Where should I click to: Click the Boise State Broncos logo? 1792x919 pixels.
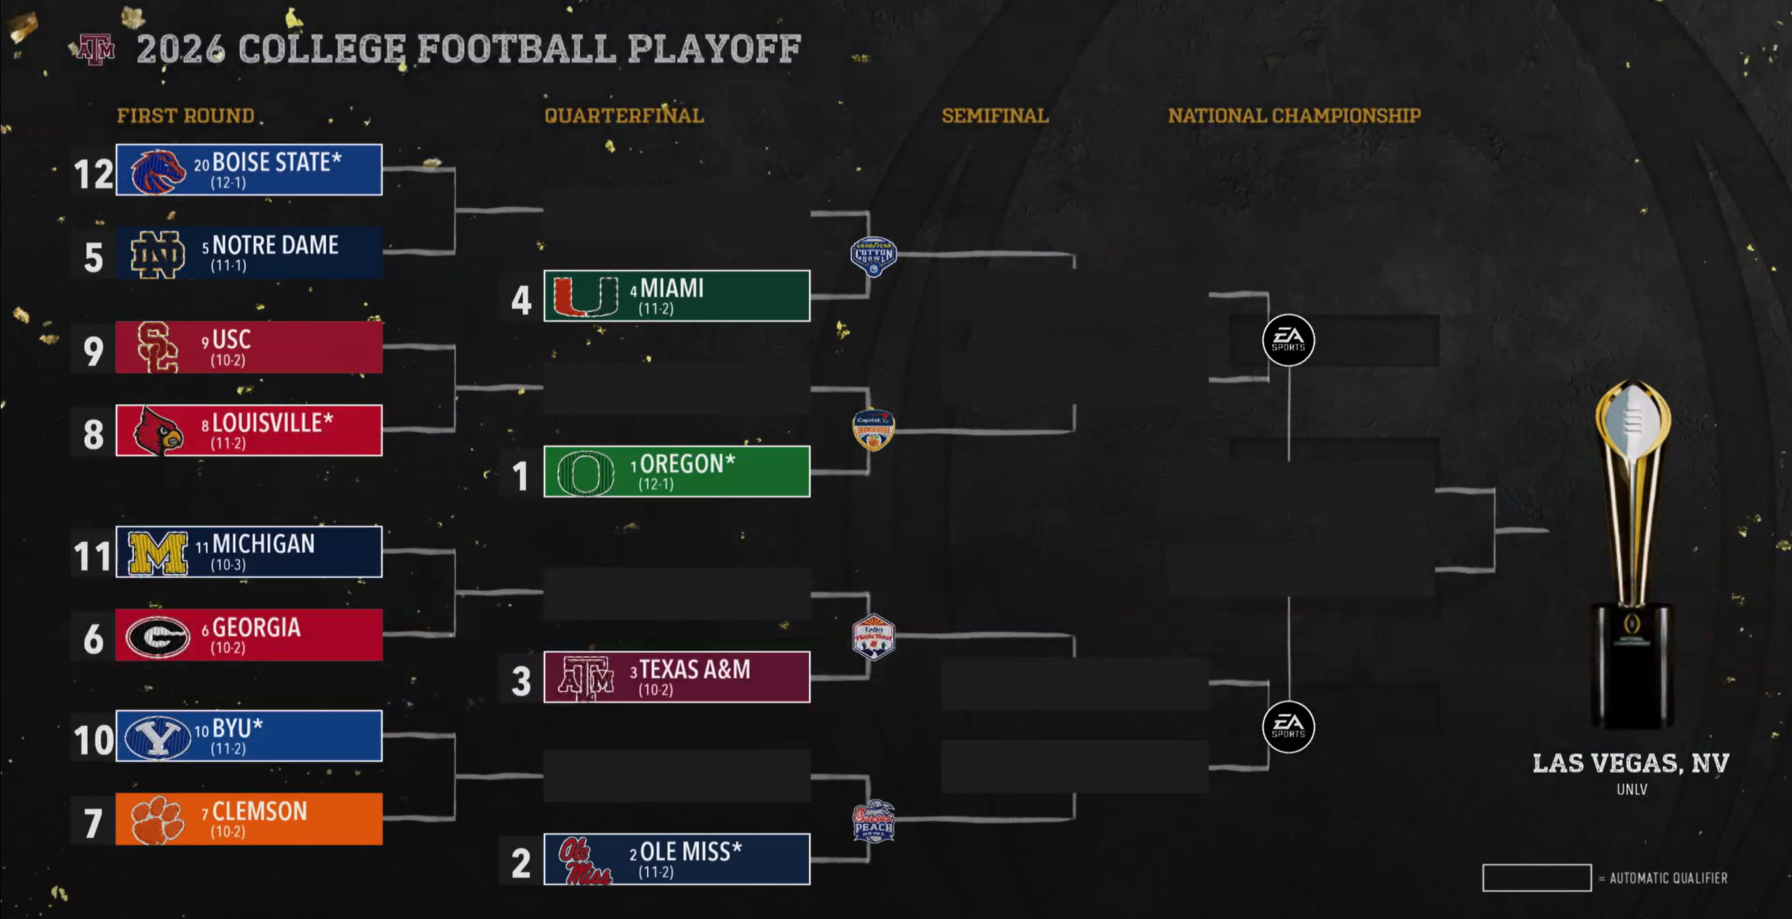click(x=158, y=171)
